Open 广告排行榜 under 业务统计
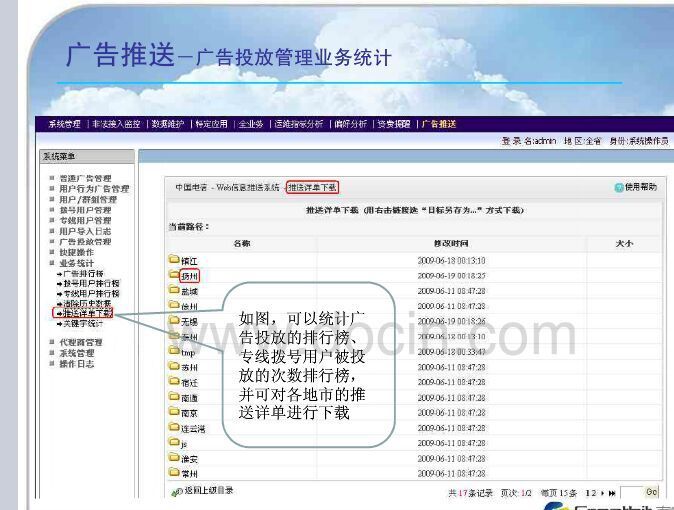This screenshot has height=510, width=674. 84,273
